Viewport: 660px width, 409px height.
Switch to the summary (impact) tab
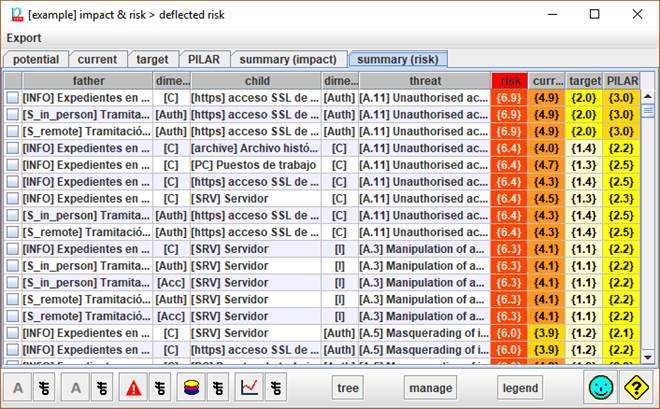tap(294, 60)
